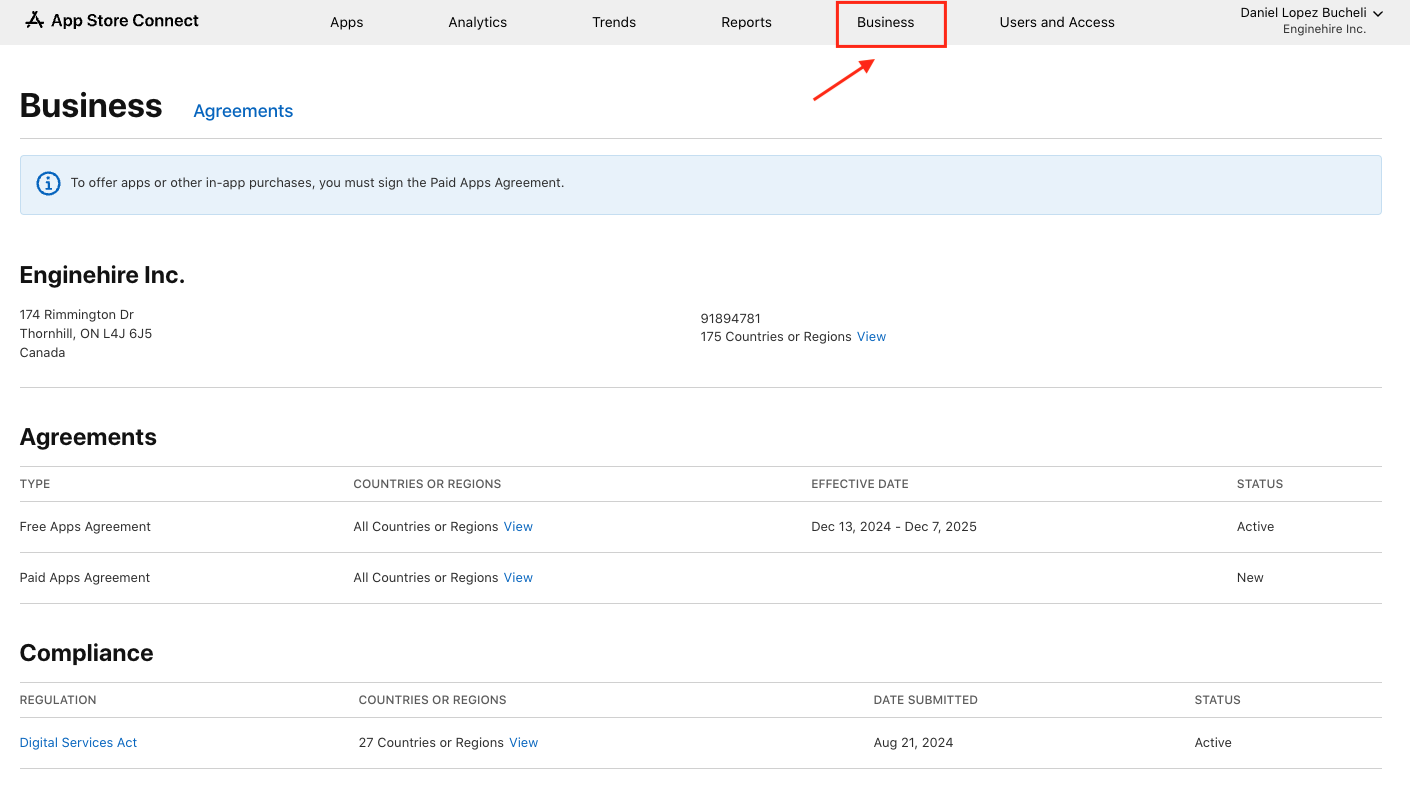Image resolution: width=1410 pixels, height=807 pixels.
Task: Click the Paid Apps Agreement row
Action: pyautogui.click(x=85, y=577)
